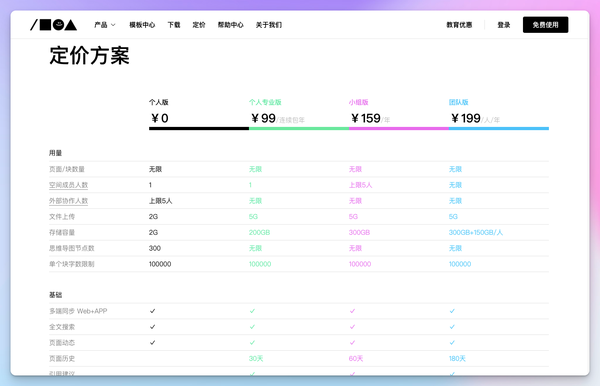Viewport: 600px width, 386px height.
Task: Select the 个人版 plan heading
Action: pyautogui.click(x=158, y=102)
